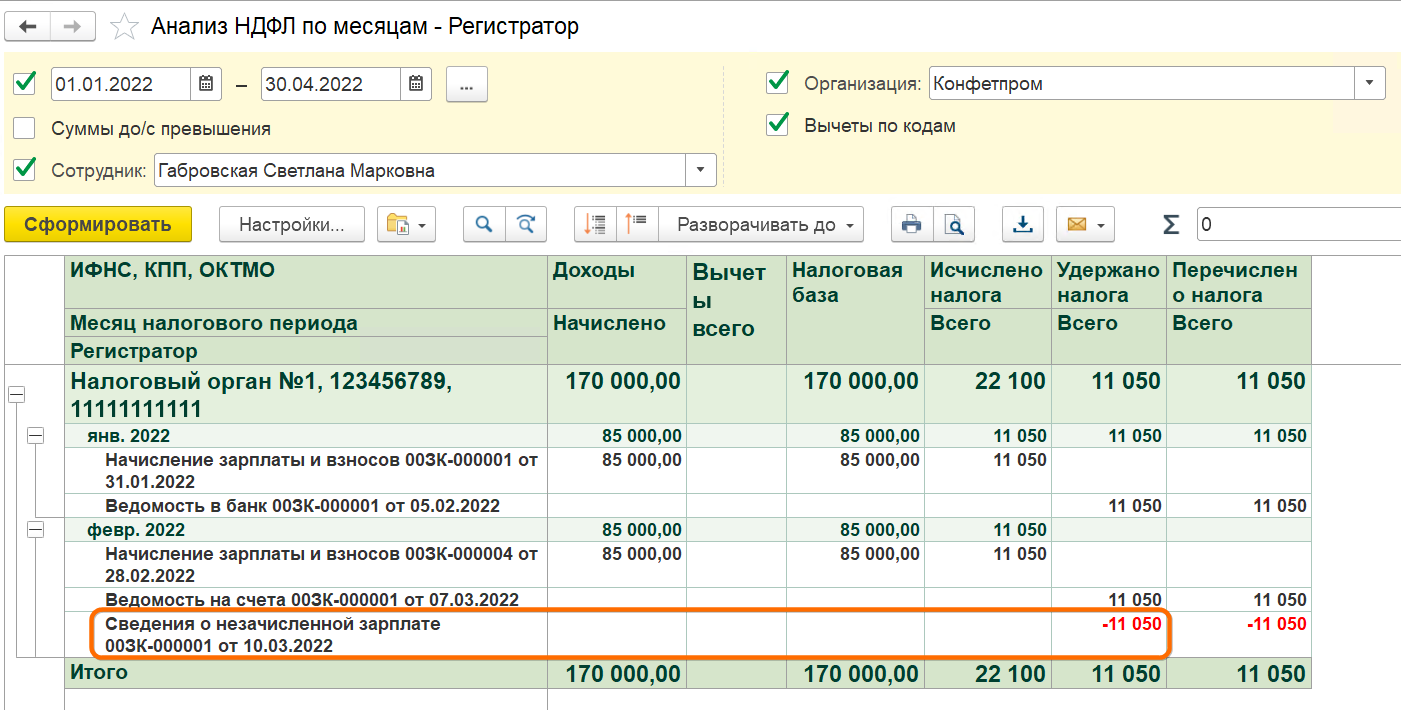Click the 'Перечислено налога' column header
The width and height of the screenshot is (1401, 710).
click(1239, 282)
